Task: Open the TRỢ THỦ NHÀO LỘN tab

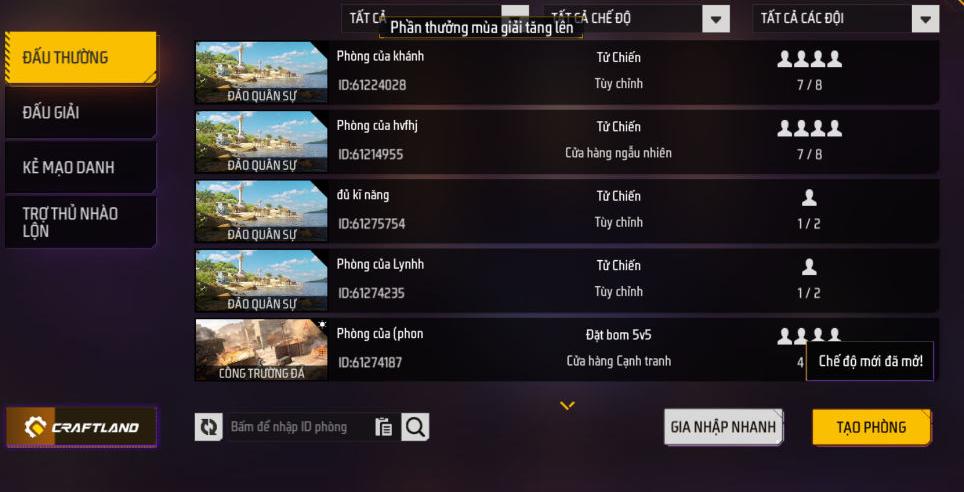Action: click(x=81, y=222)
